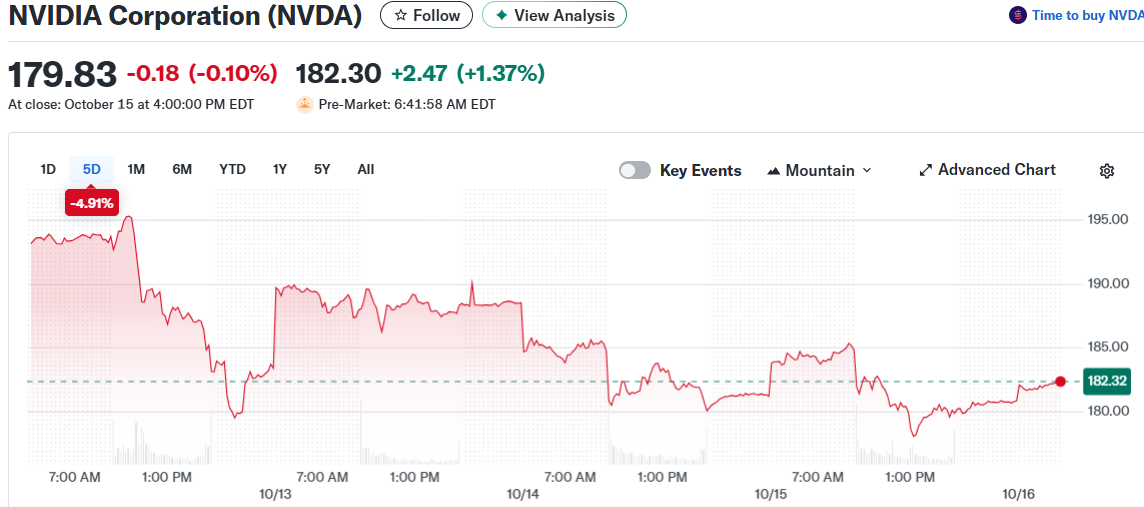This screenshot has height=507, width=1144.
Task: Click the -4.91% change badge
Action: 91,203
